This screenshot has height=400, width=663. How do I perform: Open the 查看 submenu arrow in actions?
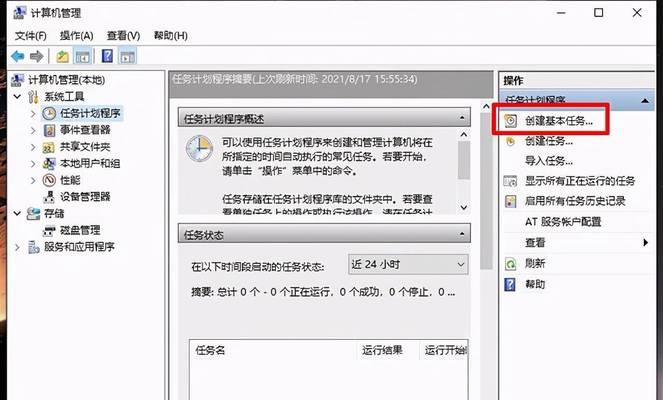point(645,243)
